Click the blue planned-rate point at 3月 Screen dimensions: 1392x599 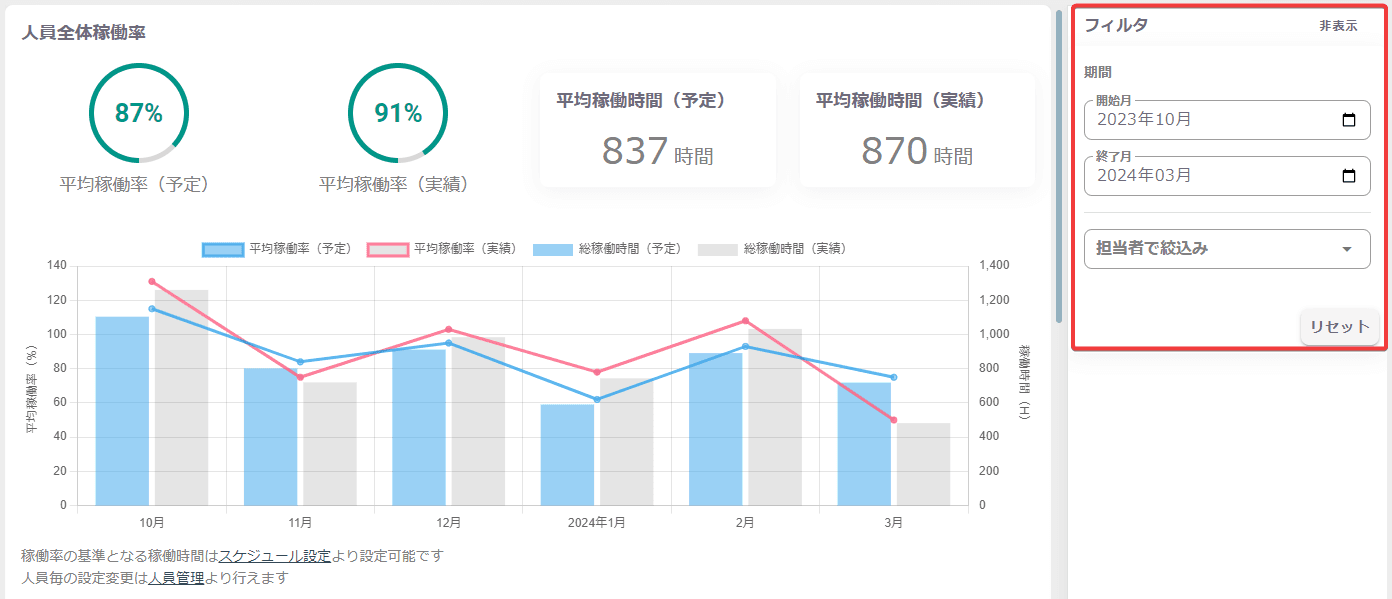coord(894,377)
